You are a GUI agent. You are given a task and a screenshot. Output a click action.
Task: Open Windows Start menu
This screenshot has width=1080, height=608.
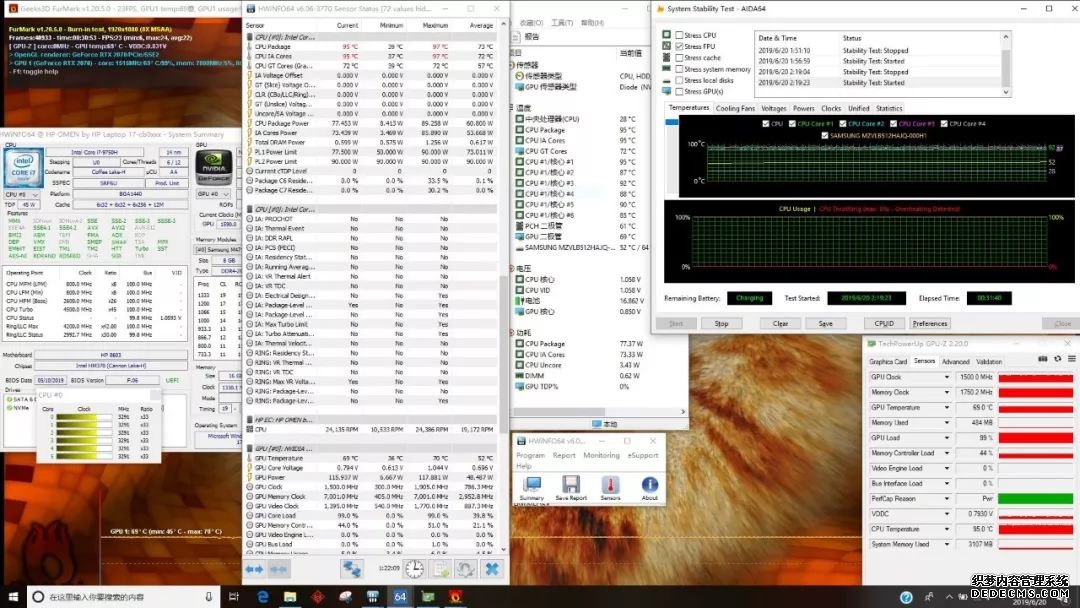[13, 597]
